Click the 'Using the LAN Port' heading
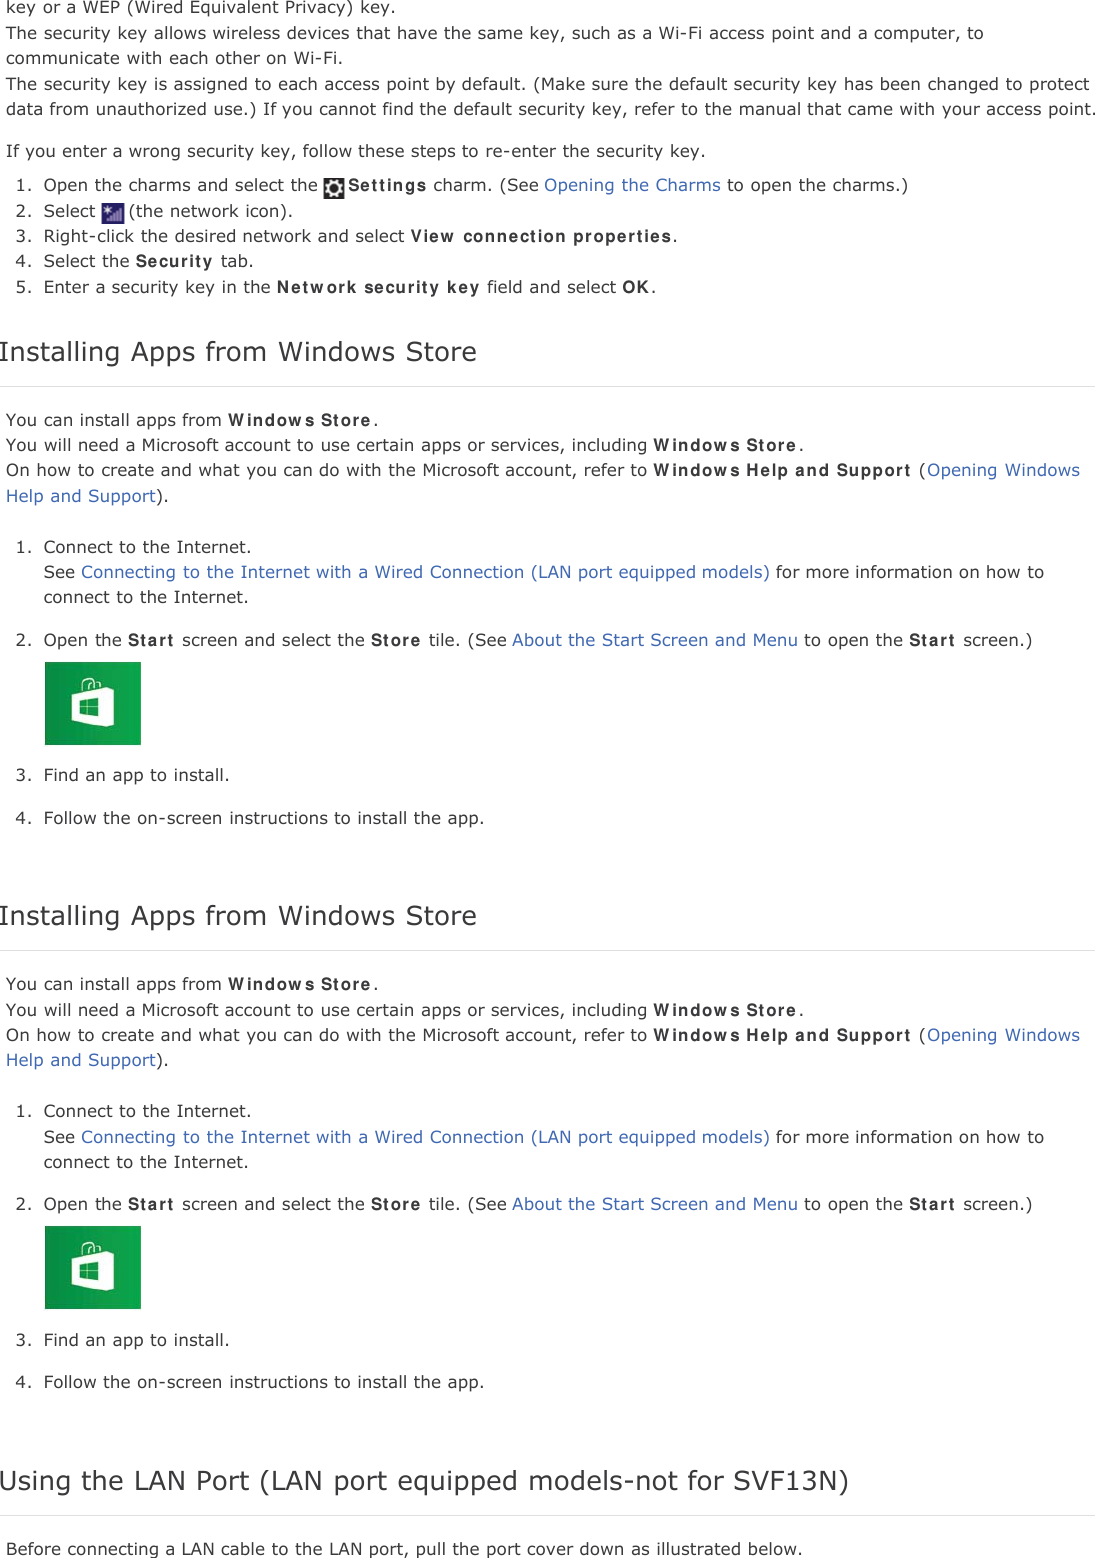1095x1558 pixels. point(424,1480)
